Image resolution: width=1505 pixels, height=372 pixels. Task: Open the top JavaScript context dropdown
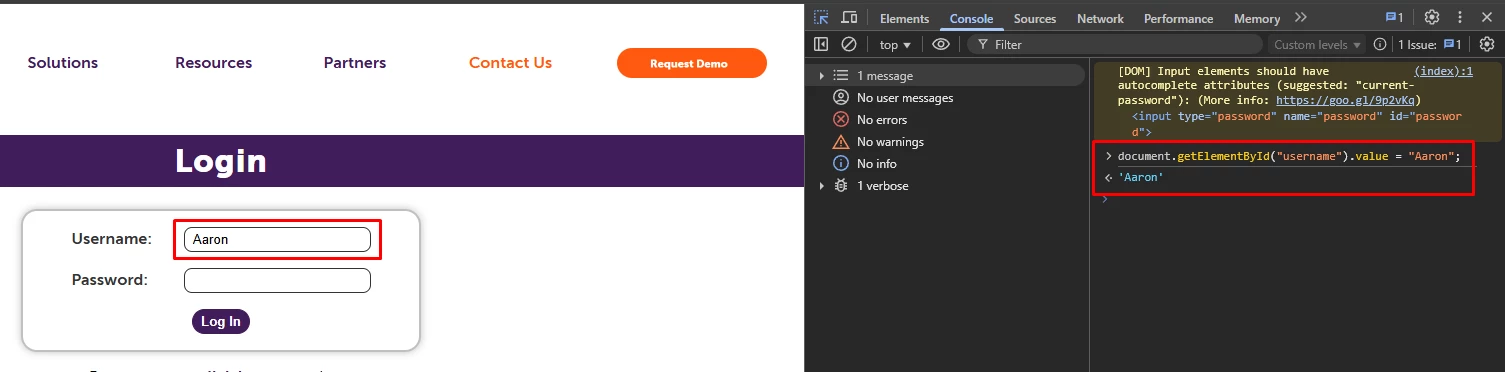895,45
